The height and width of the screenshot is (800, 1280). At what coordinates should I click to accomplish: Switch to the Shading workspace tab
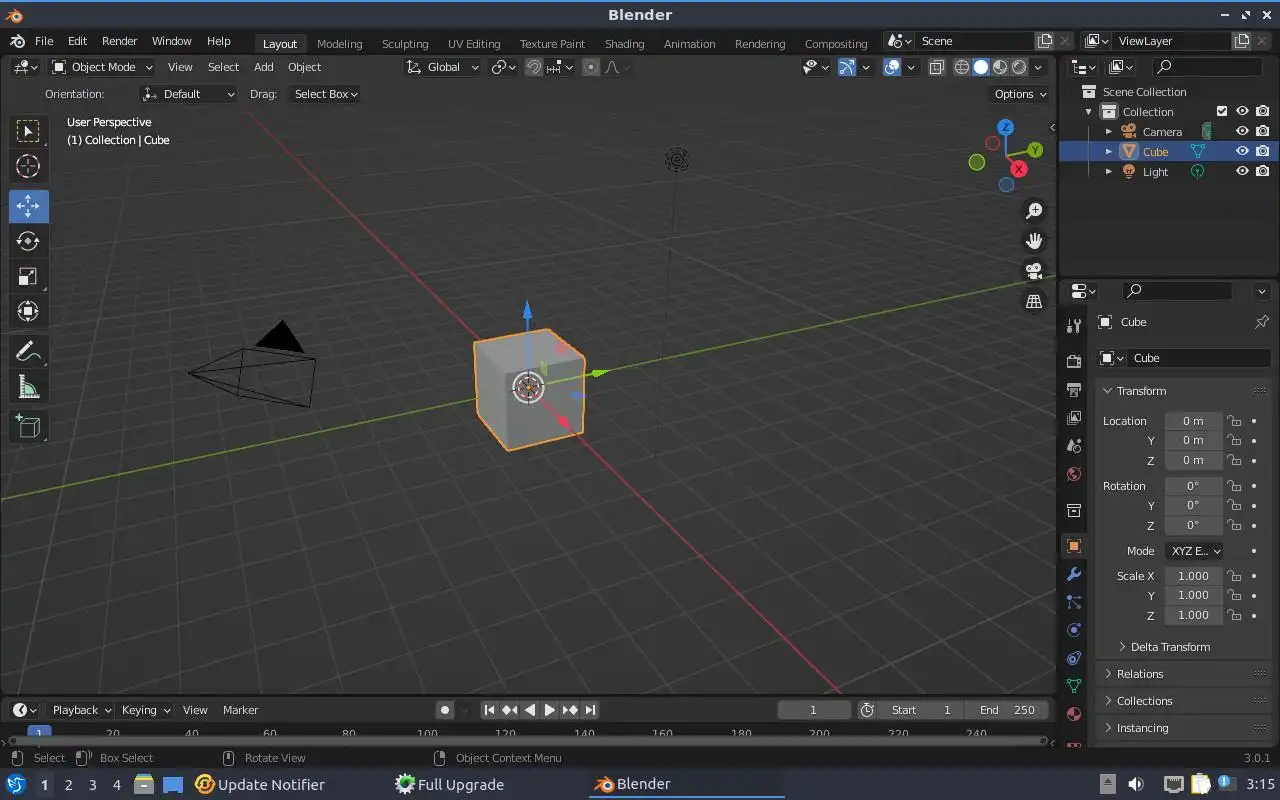point(624,44)
